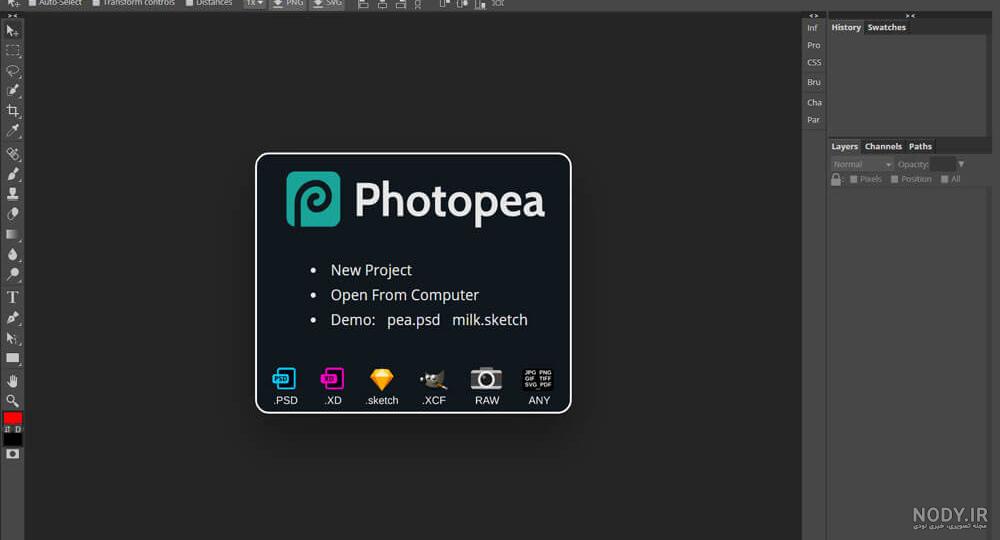Screen dimensions: 1000x540
Task: Select the Lasso tool
Action: [12, 71]
